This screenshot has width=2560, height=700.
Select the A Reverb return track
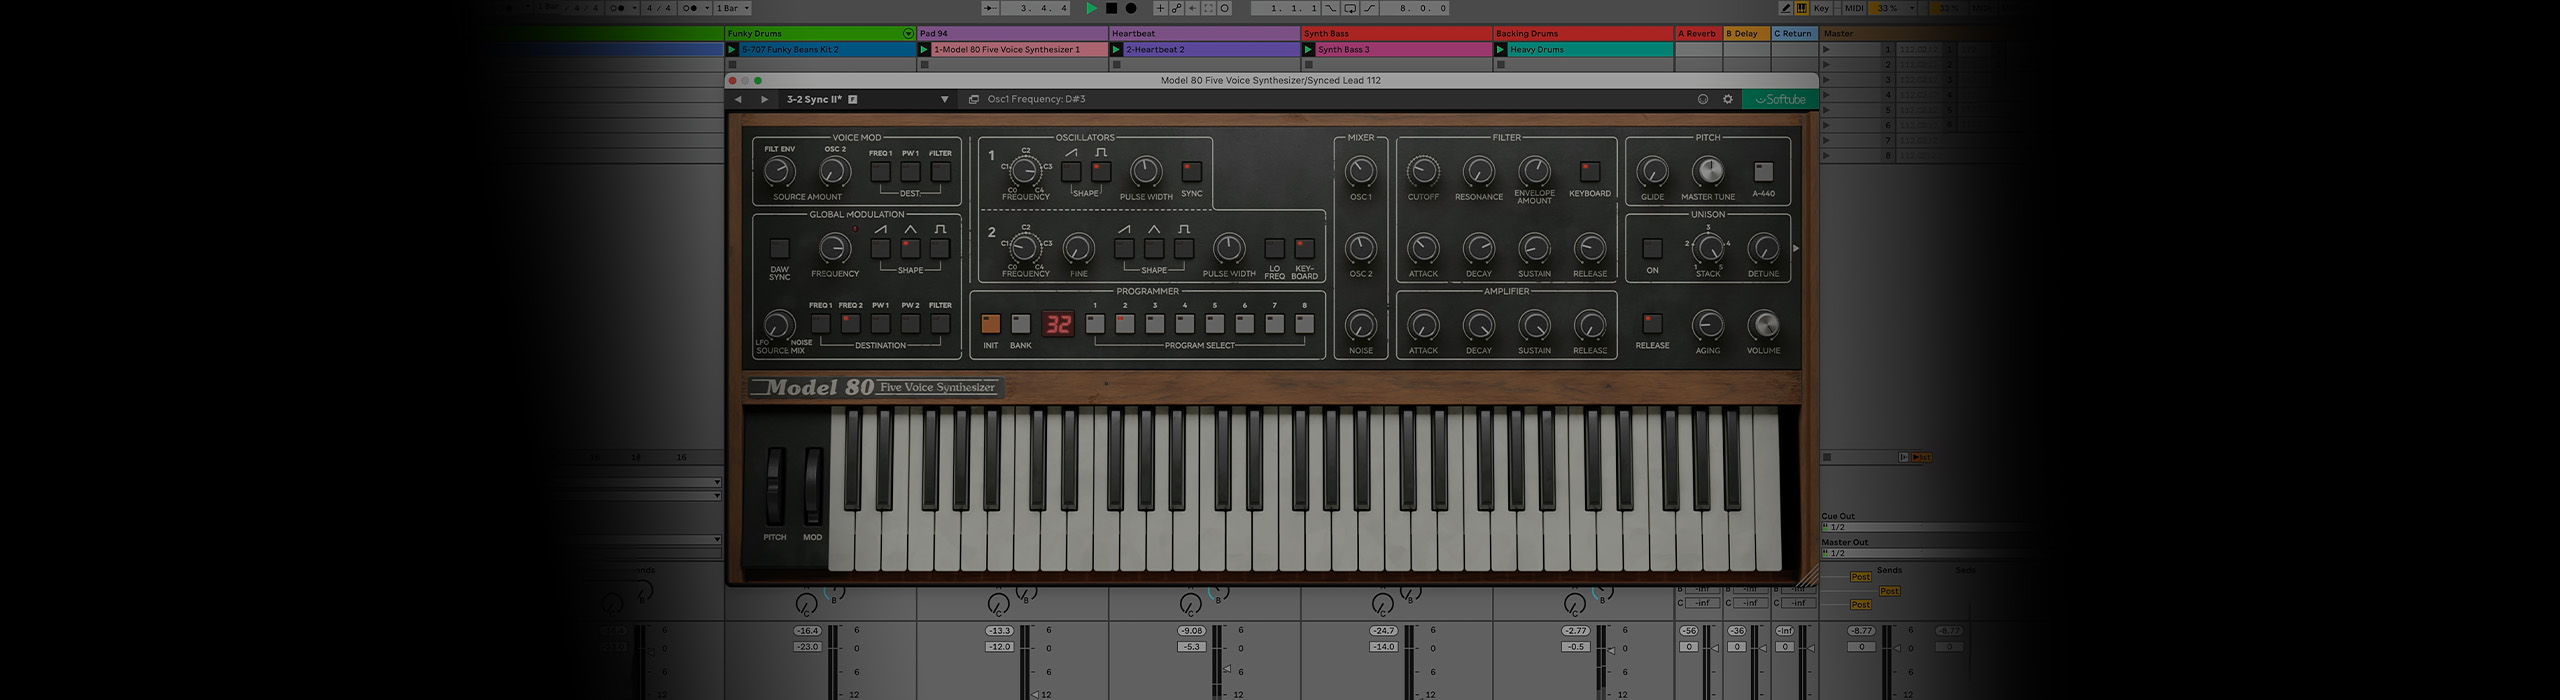pyautogui.click(x=1697, y=33)
